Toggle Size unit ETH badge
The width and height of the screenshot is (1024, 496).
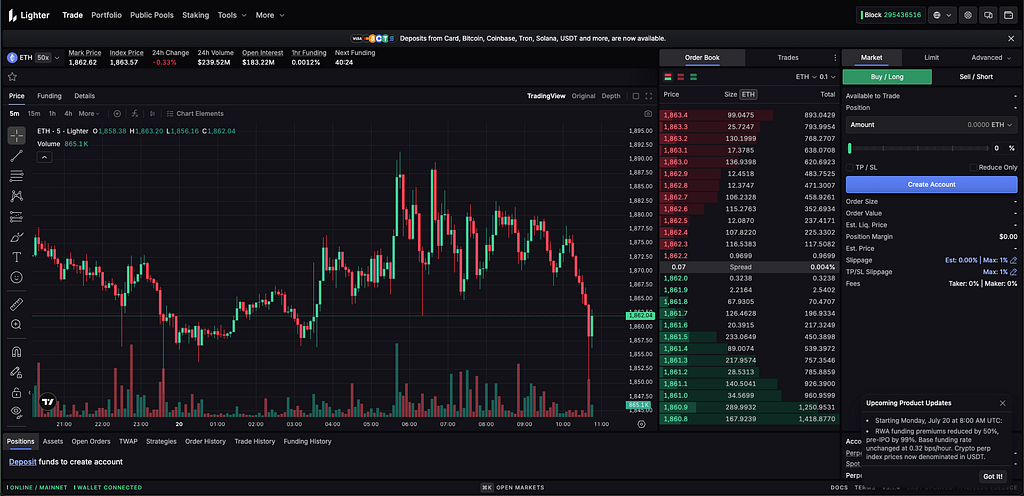[x=748, y=94]
